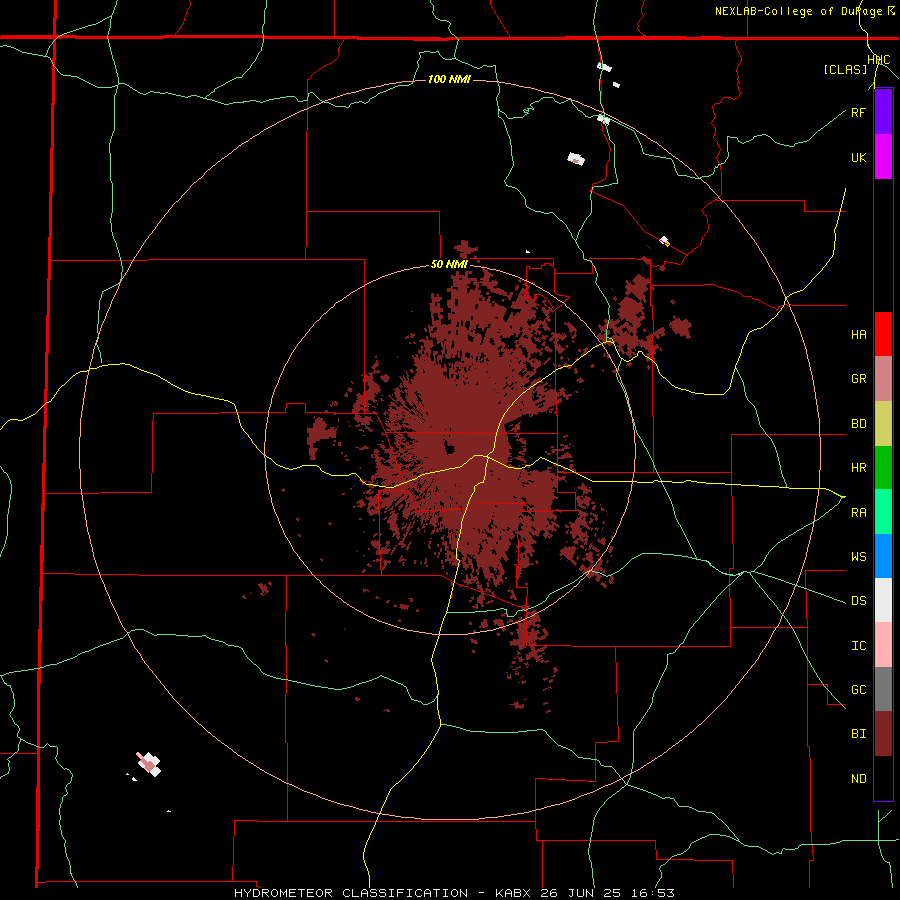Click the small black hole at radar center
Viewport: 900px width, 900px height.
point(449,448)
